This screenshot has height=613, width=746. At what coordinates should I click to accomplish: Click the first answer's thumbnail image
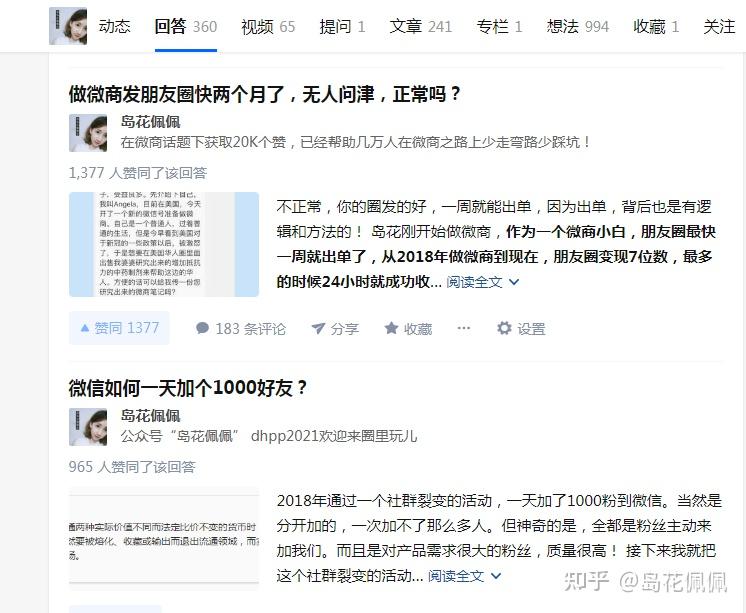pyautogui.click(x=164, y=245)
